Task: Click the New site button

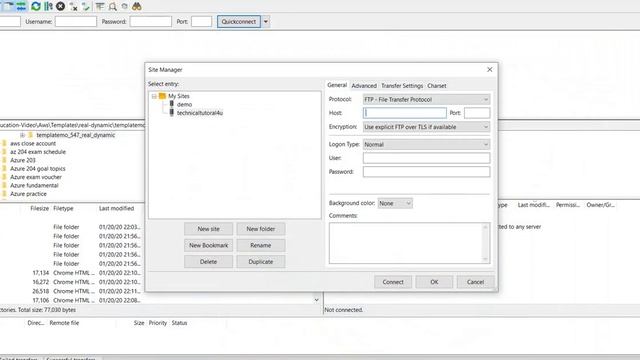Action: (209, 229)
